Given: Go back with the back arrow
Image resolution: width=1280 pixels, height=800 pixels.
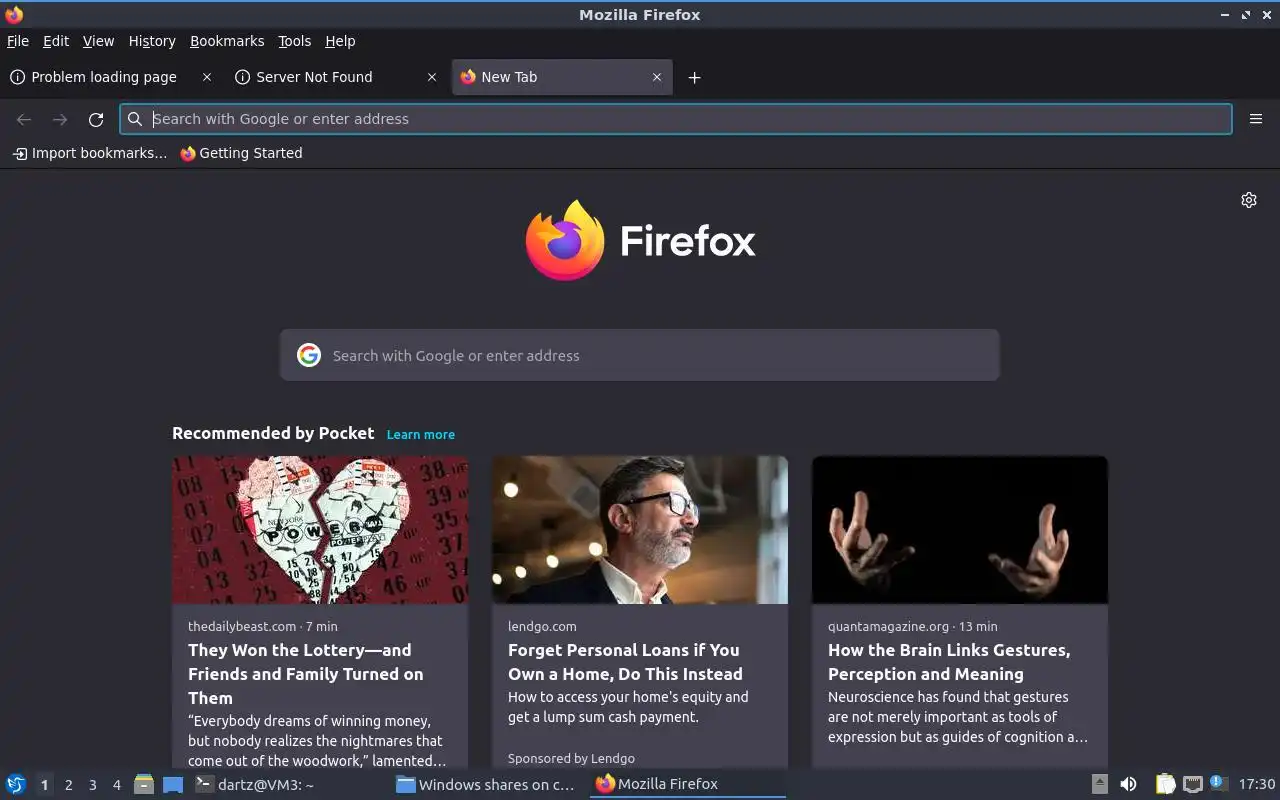Looking at the screenshot, I should coord(24,119).
